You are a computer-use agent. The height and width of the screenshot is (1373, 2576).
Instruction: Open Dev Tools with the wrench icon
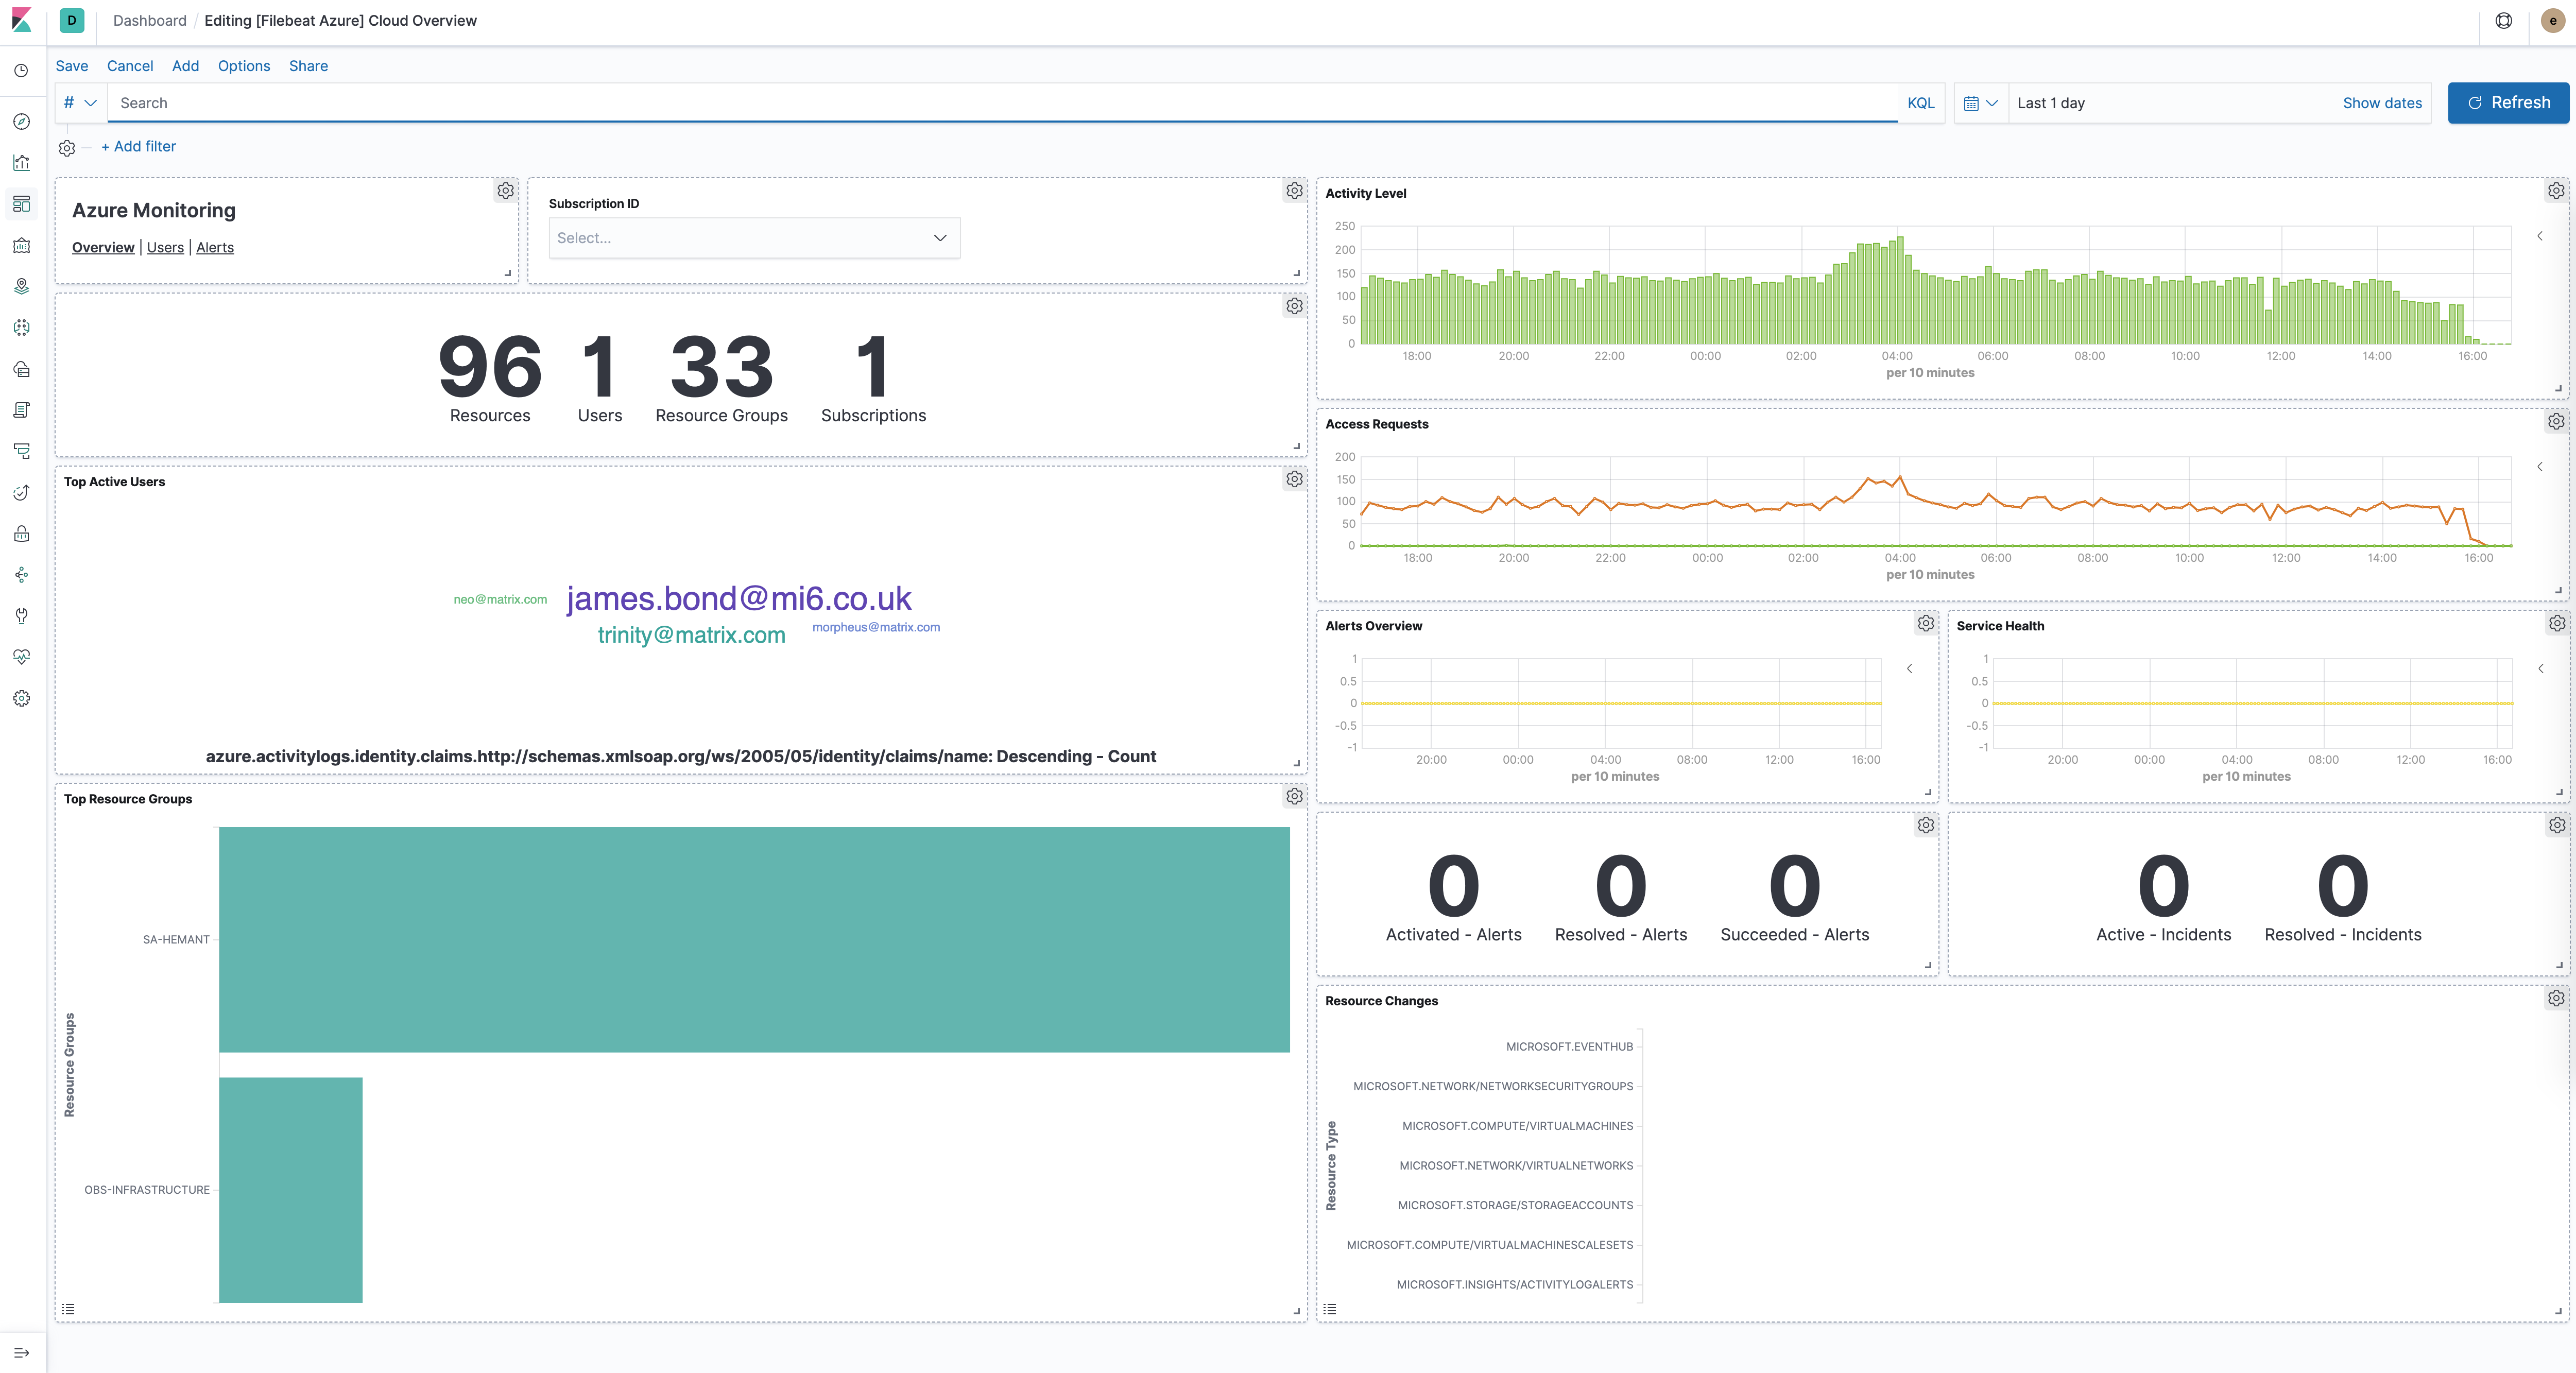click(x=21, y=616)
